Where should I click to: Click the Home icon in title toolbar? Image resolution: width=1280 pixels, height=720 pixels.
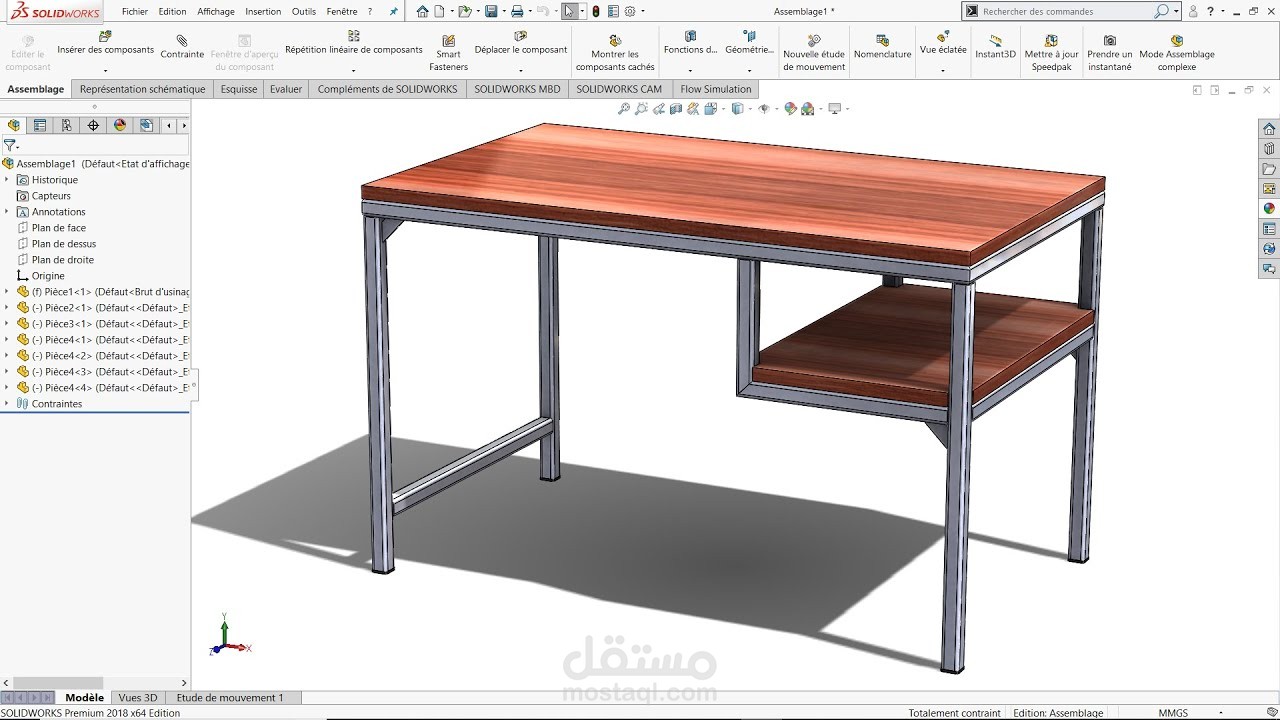click(x=423, y=11)
